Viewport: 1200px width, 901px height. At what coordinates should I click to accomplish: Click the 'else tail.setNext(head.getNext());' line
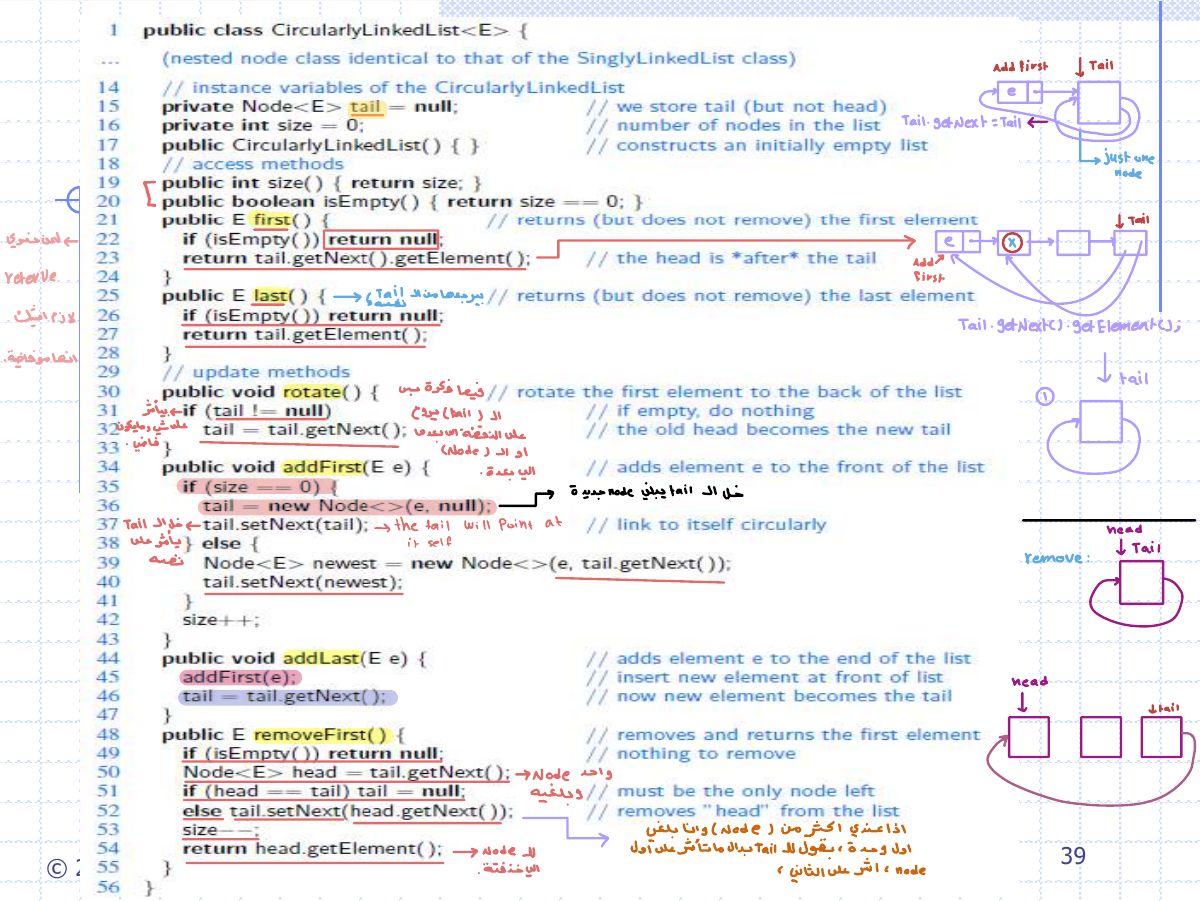pyautogui.click(x=348, y=810)
